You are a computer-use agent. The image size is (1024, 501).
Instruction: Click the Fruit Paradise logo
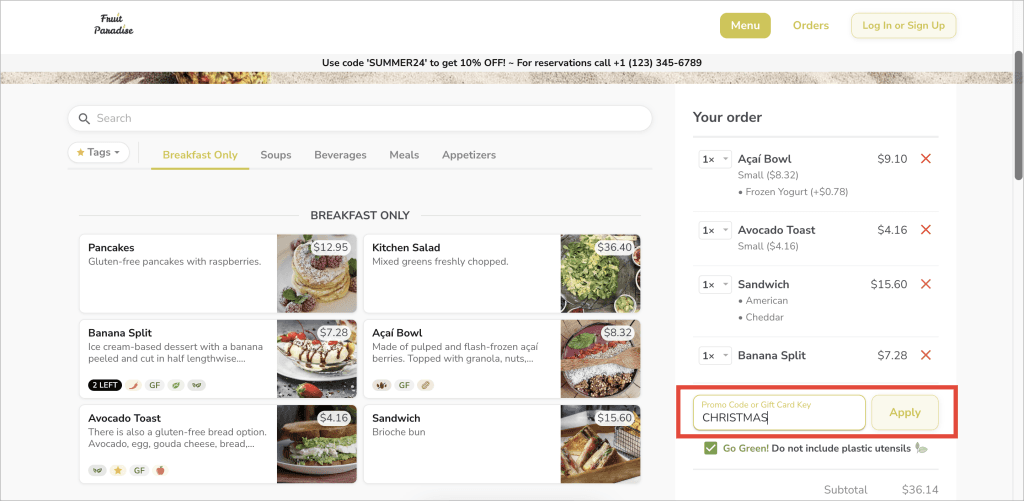(114, 25)
